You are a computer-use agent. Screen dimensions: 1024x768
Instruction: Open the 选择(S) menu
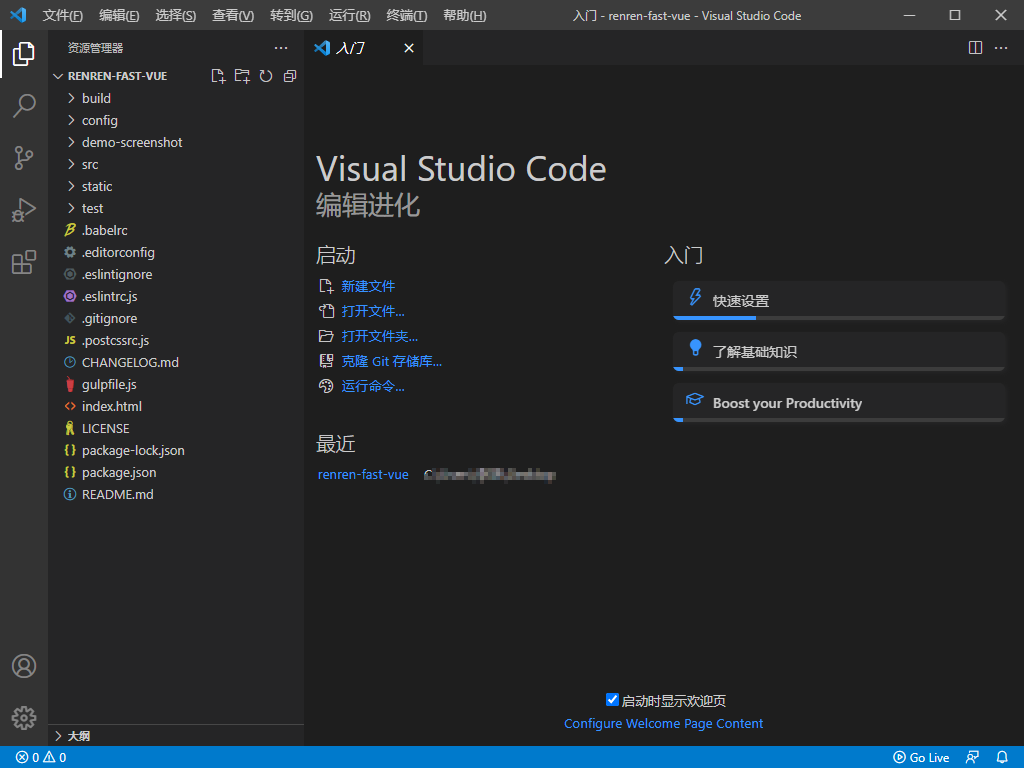tap(176, 15)
